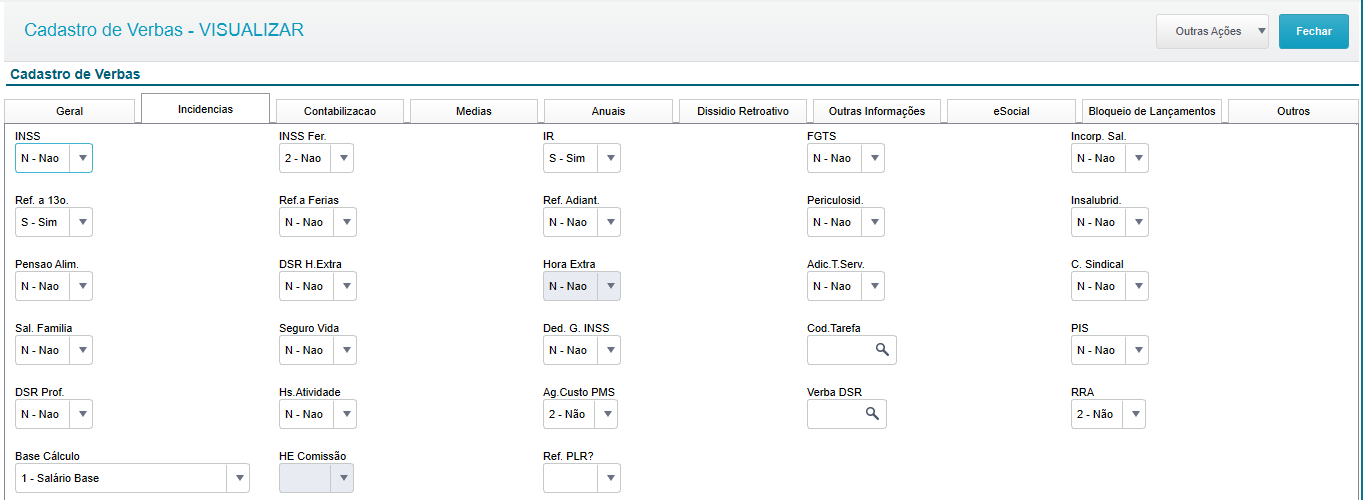
Task: Expand the Ded. G. INSS dropdown
Action: coord(582,350)
